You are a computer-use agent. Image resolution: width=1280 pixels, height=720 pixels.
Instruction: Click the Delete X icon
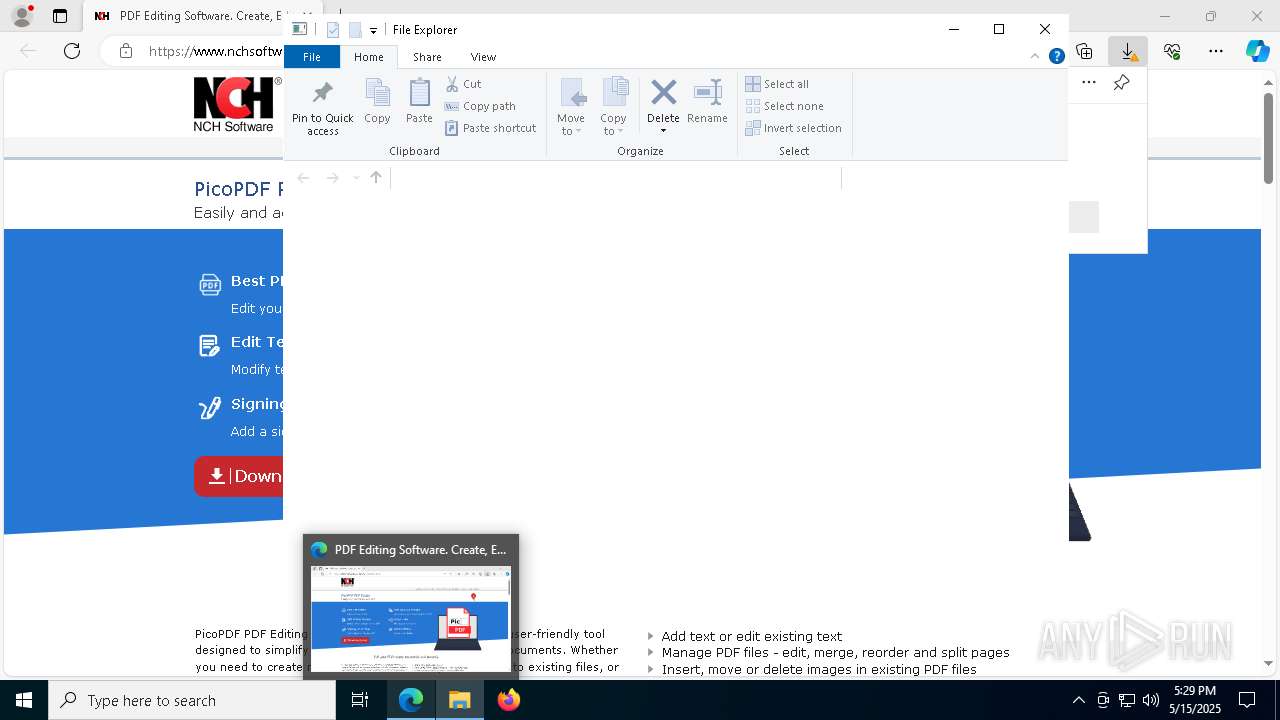point(663,94)
